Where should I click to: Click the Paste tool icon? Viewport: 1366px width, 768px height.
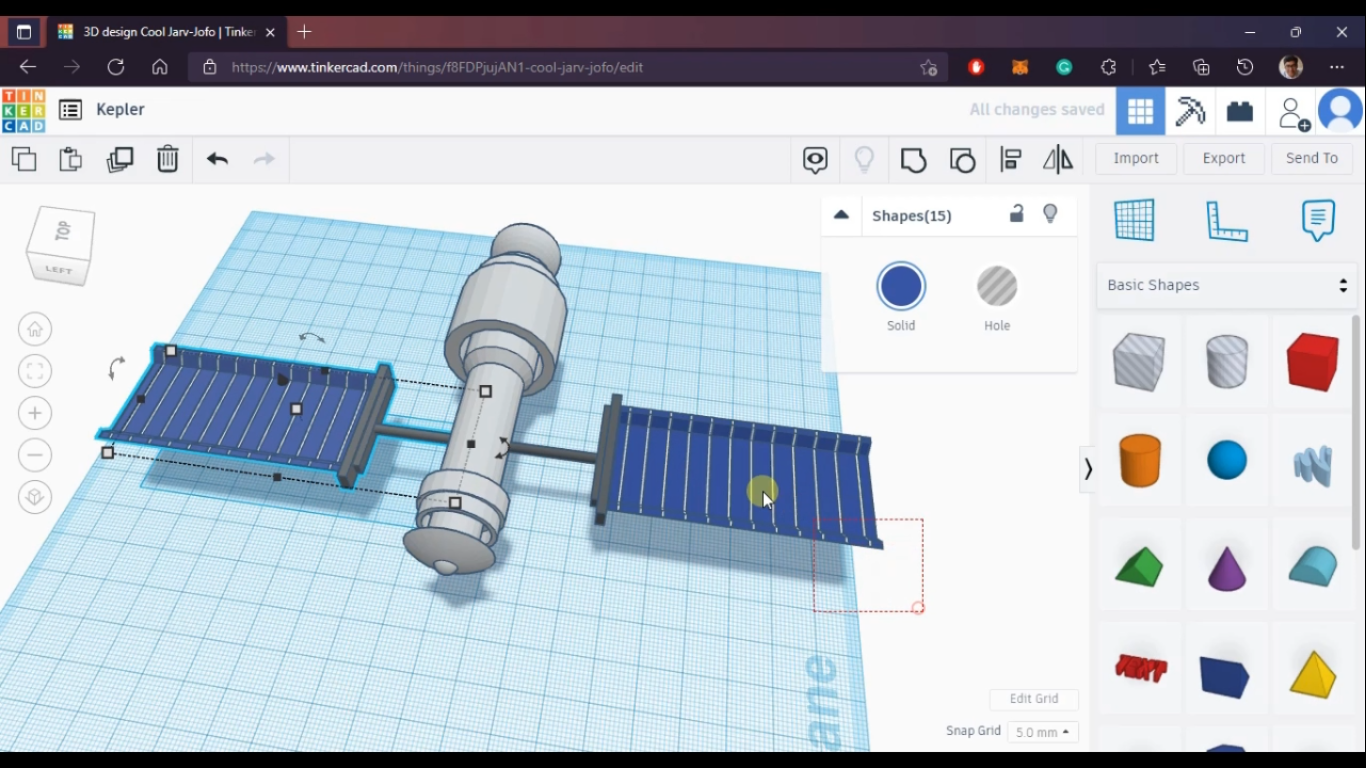[x=70, y=159]
